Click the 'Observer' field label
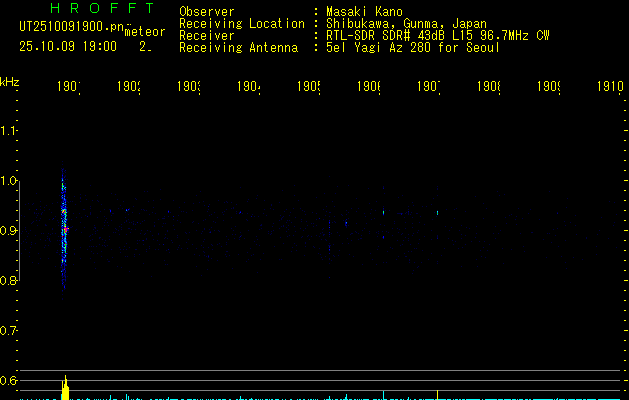 pos(207,12)
